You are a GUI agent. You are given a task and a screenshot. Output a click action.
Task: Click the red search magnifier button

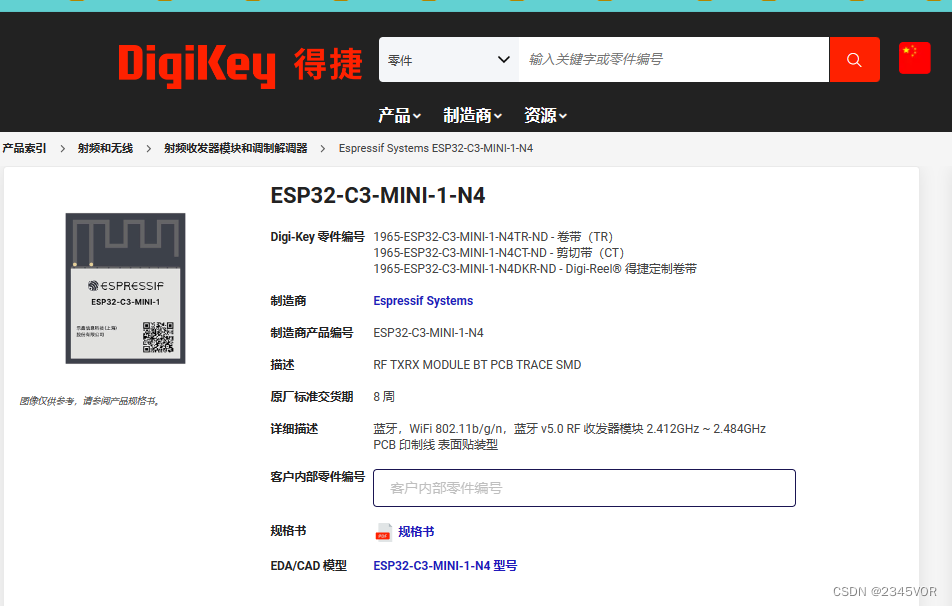point(854,60)
